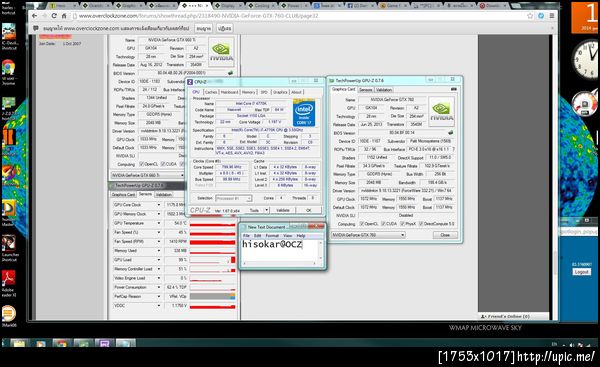Open the Memory tab in CPU-Z
The width and height of the screenshot is (600, 367).
pyautogui.click(x=248, y=92)
